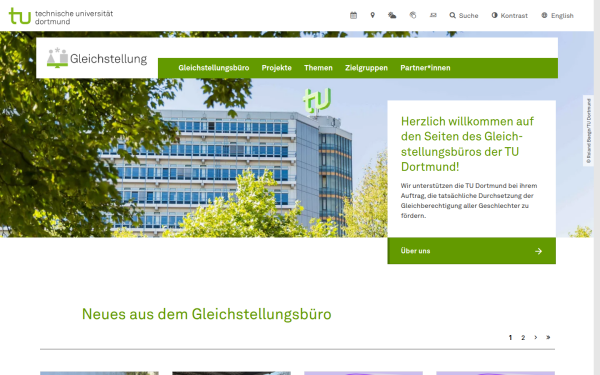Click the Über uns button
Viewport: 600px width, 375px height.
[471, 251]
